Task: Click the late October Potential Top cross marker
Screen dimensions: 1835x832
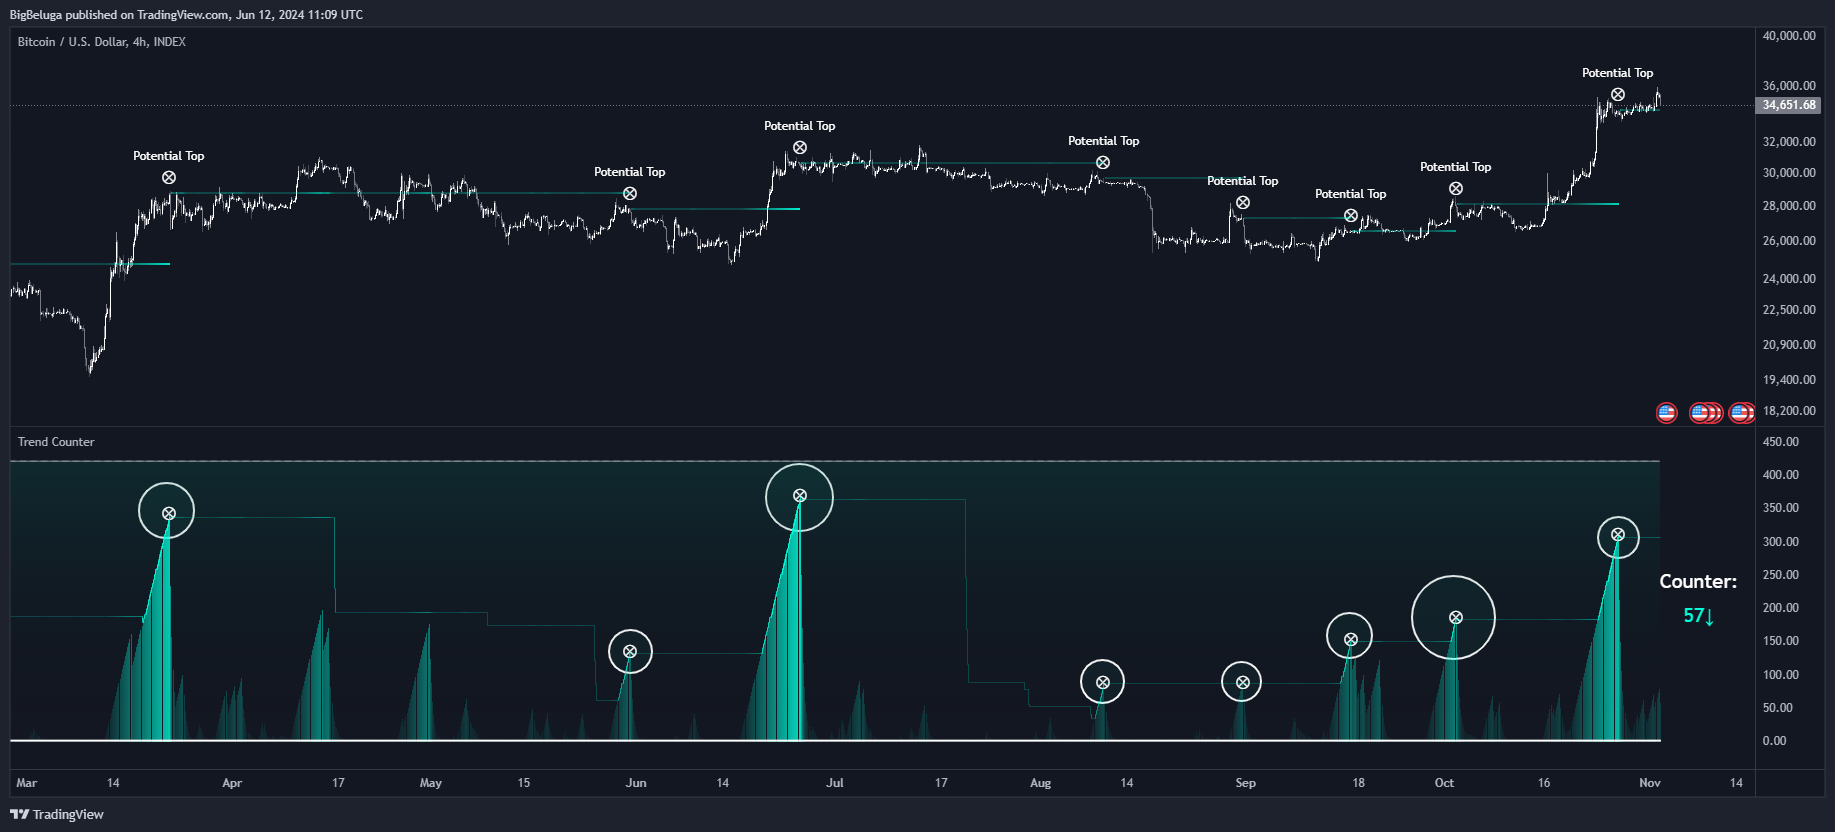Action: (1618, 95)
